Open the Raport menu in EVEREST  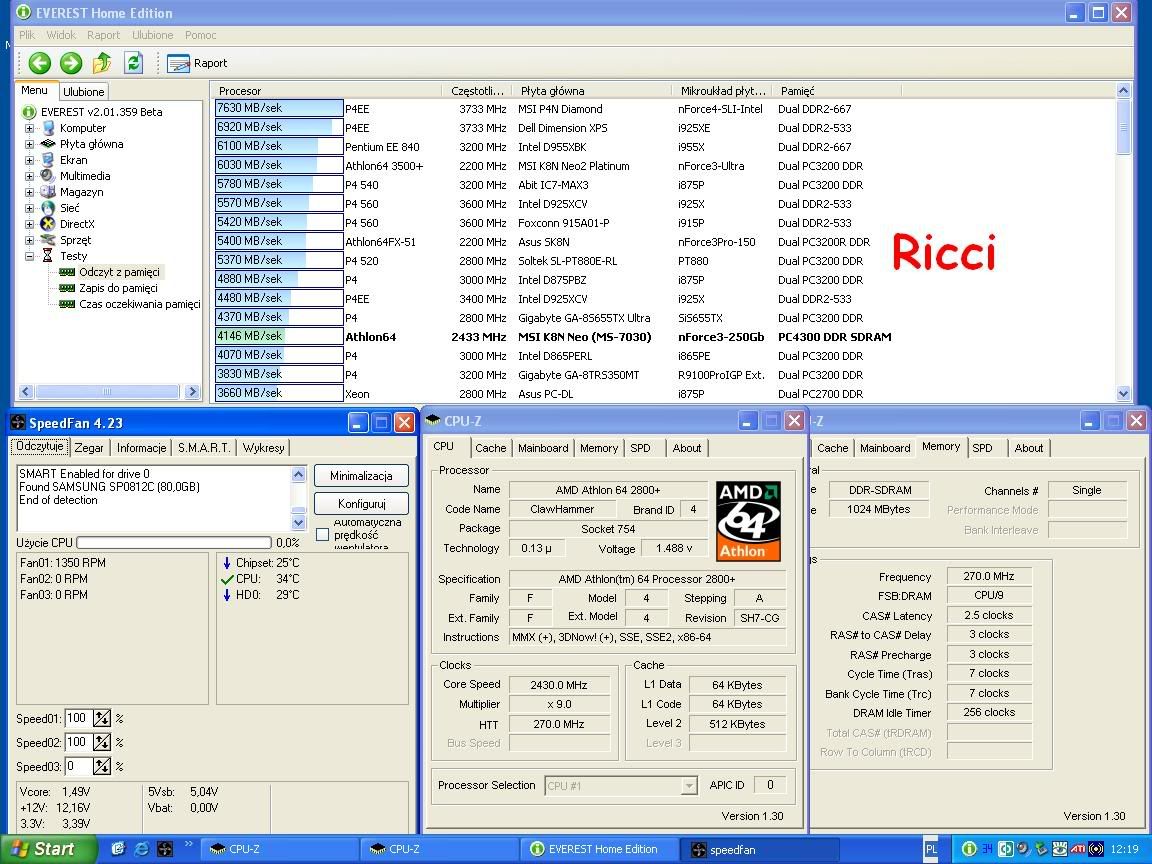click(x=104, y=35)
